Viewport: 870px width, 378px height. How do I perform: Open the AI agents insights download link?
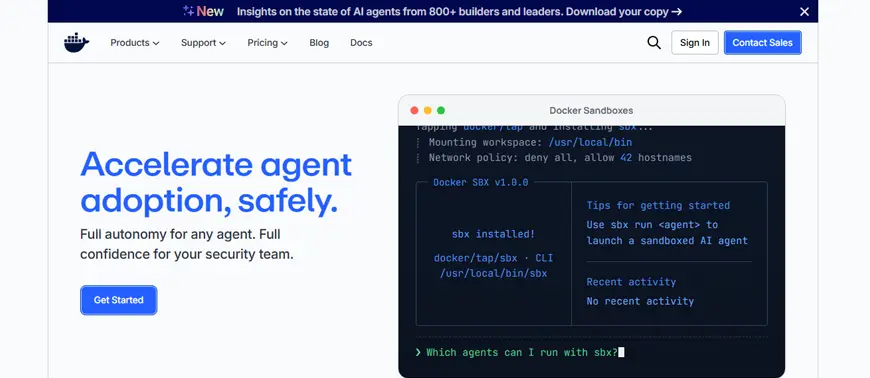point(459,11)
